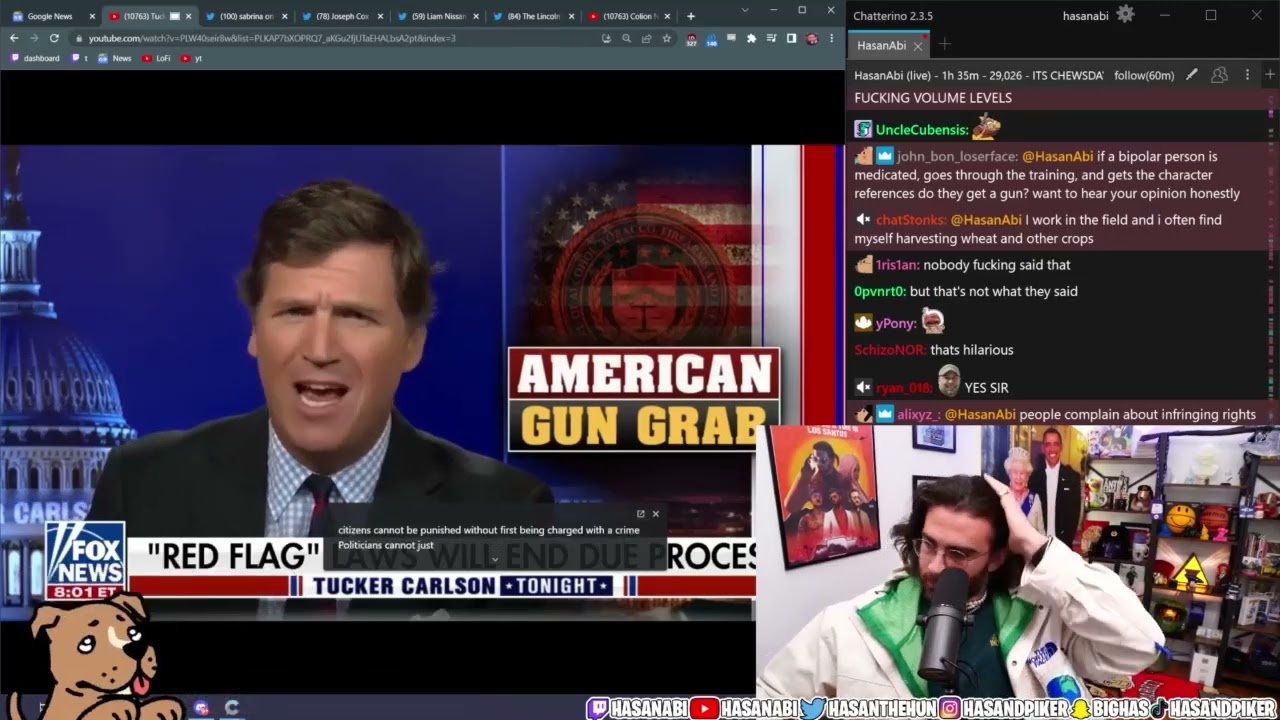Image resolution: width=1280 pixels, height=720 pixels.
Task: Add a new Chatterino tab
Action: [944, 45]
